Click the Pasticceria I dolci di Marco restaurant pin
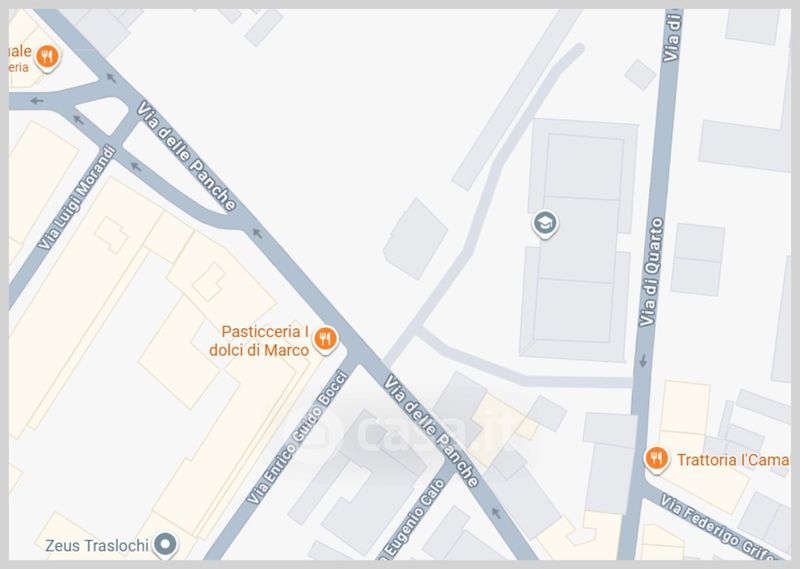 (x=325, y=339)
